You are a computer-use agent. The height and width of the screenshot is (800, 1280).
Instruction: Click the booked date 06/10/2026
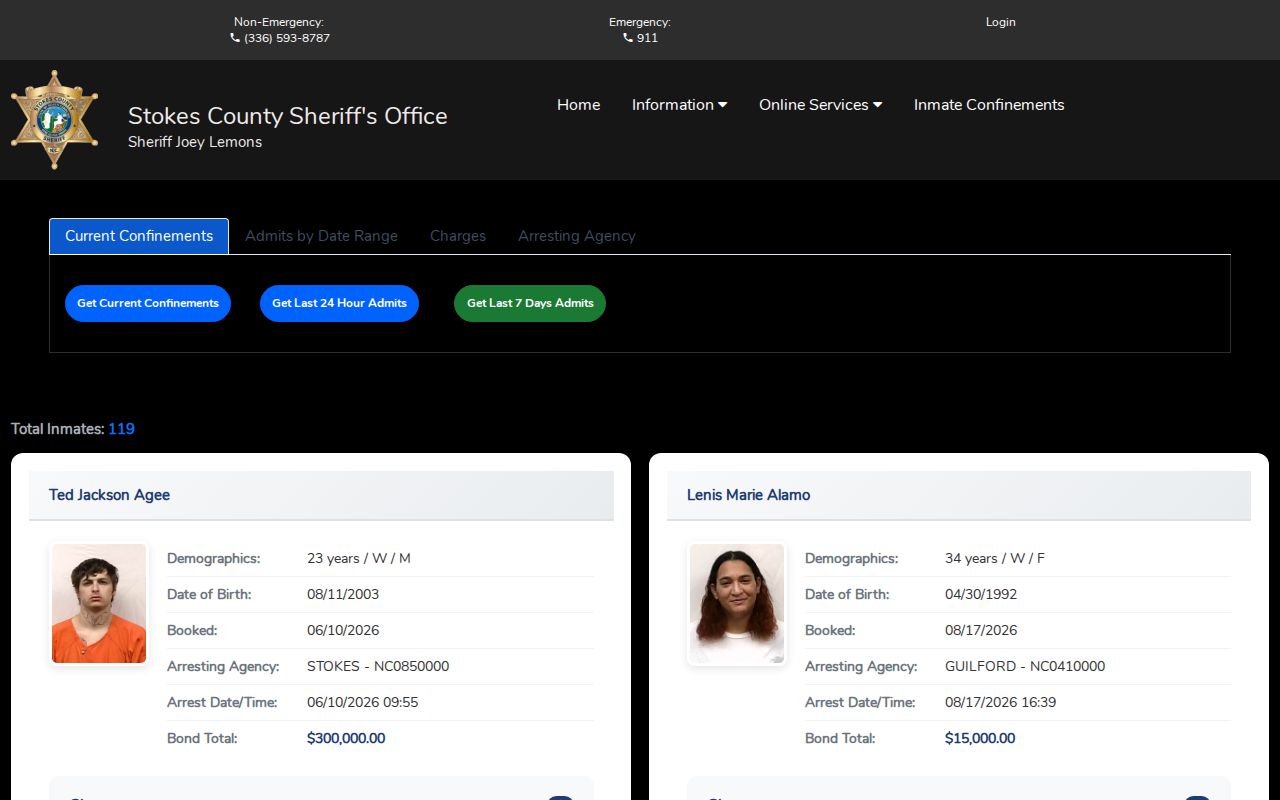[343, 630]
